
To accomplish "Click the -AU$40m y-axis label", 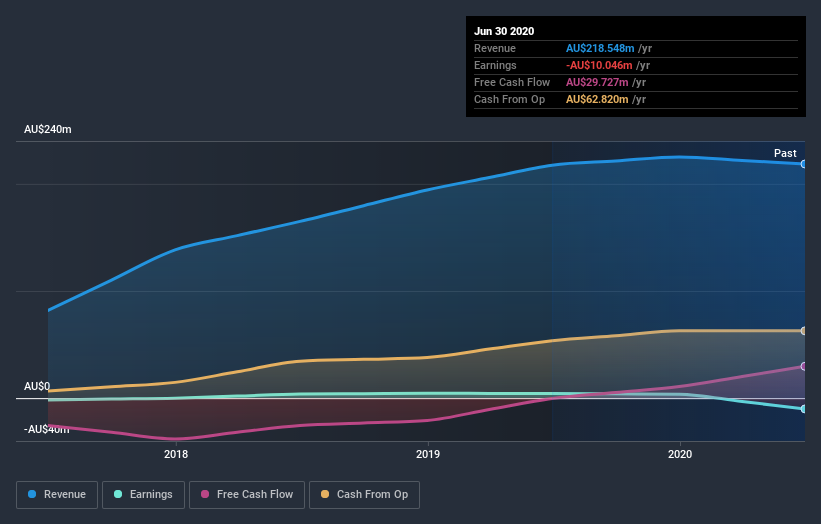I will (47, 429).
